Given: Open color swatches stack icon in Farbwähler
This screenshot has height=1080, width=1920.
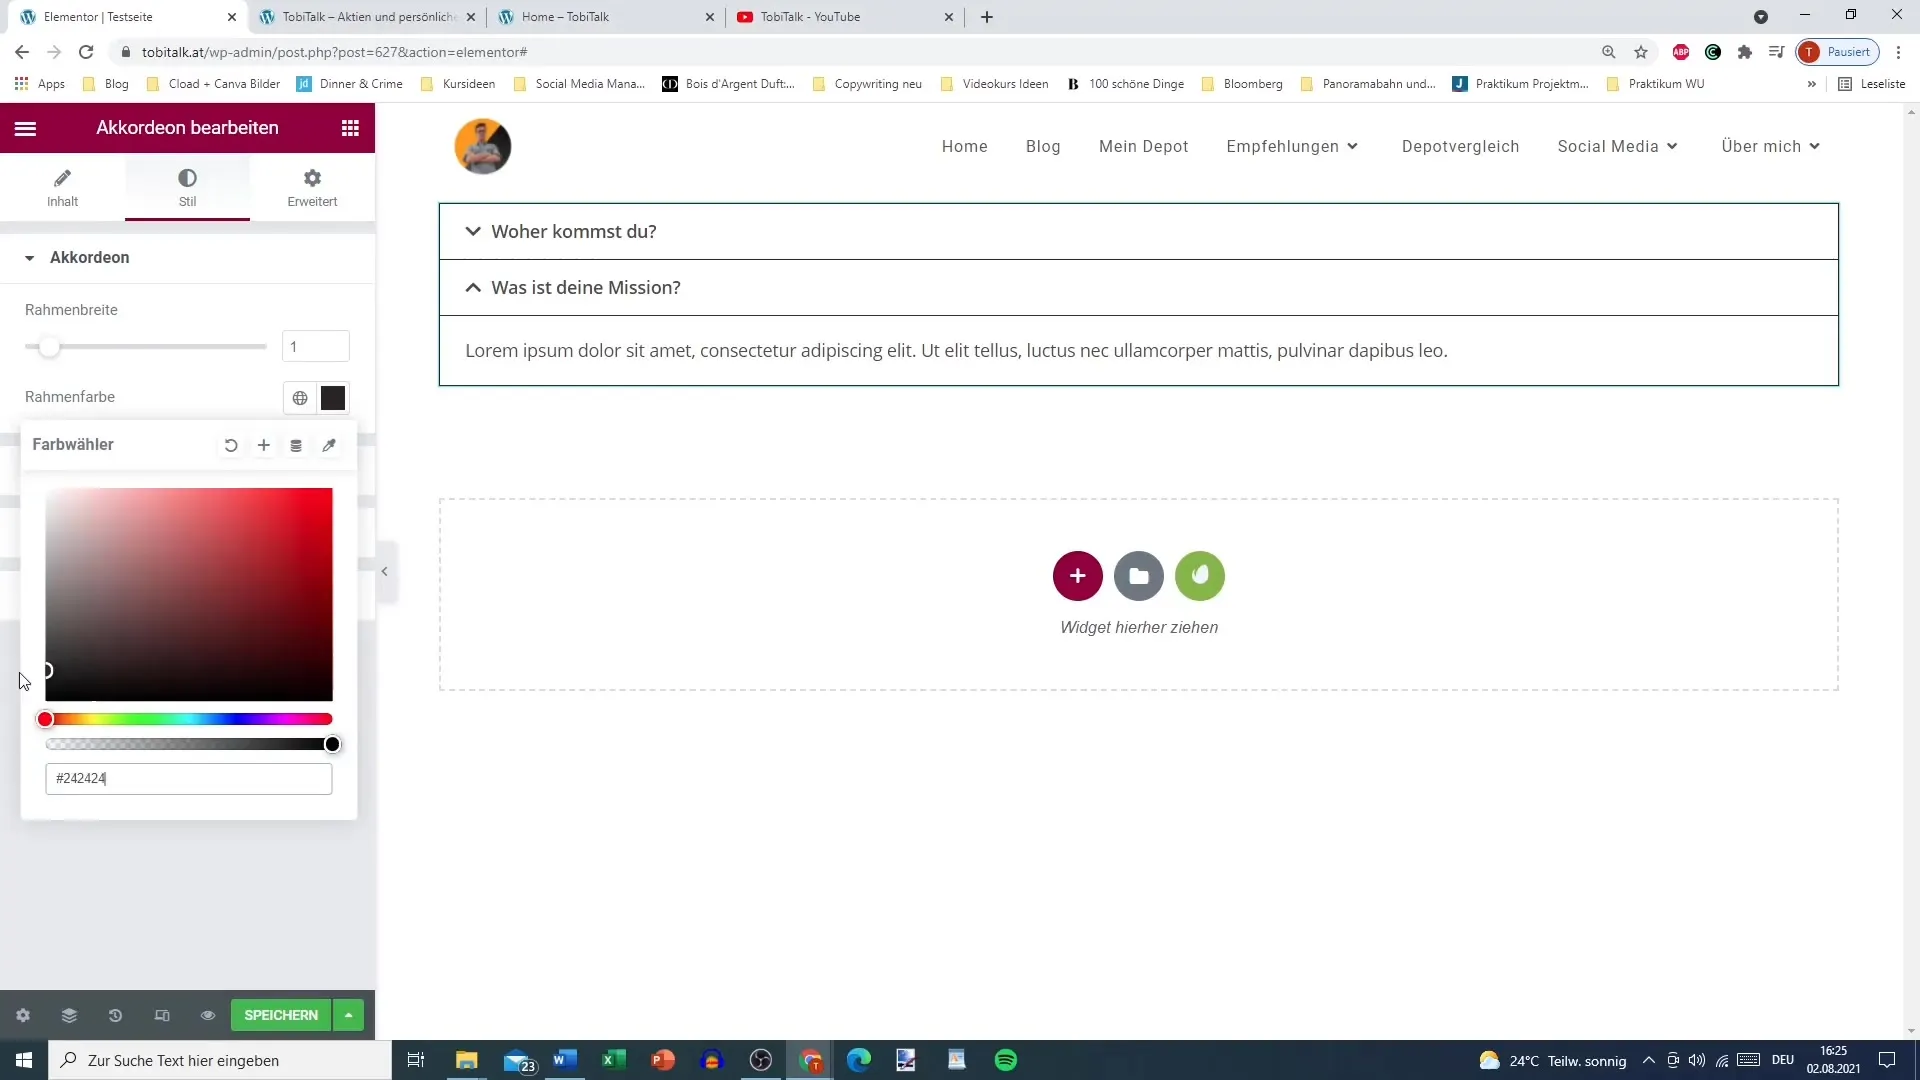Looking at the screenshot, I should coord(296,445).
